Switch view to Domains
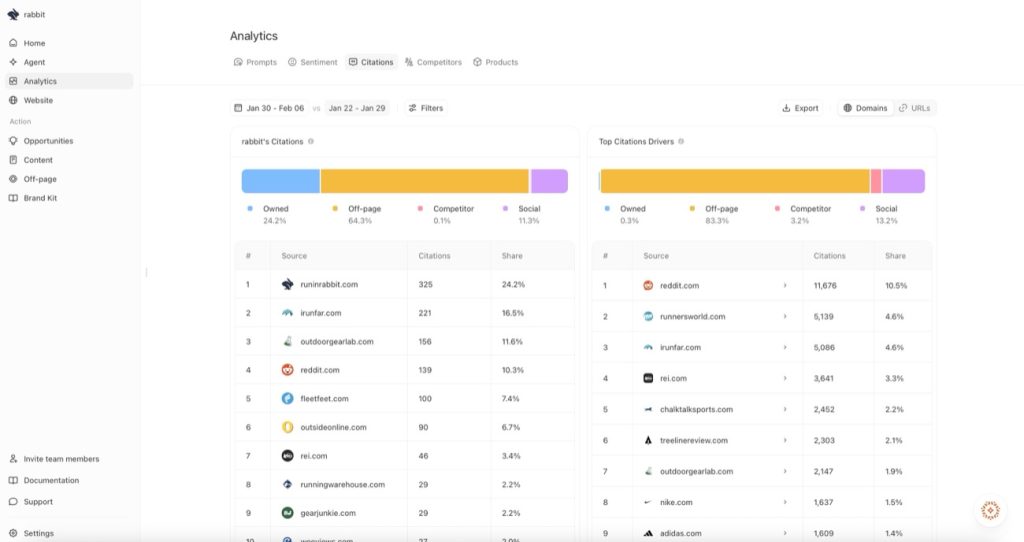This screenshot has width=1024, height=542. coord(865,108)
